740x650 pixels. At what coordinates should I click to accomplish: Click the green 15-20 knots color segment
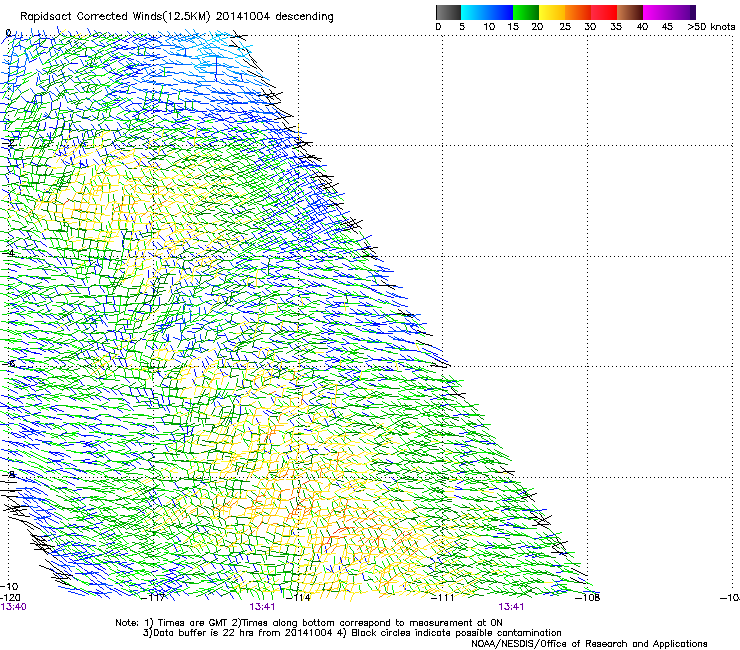coord(526,12)
